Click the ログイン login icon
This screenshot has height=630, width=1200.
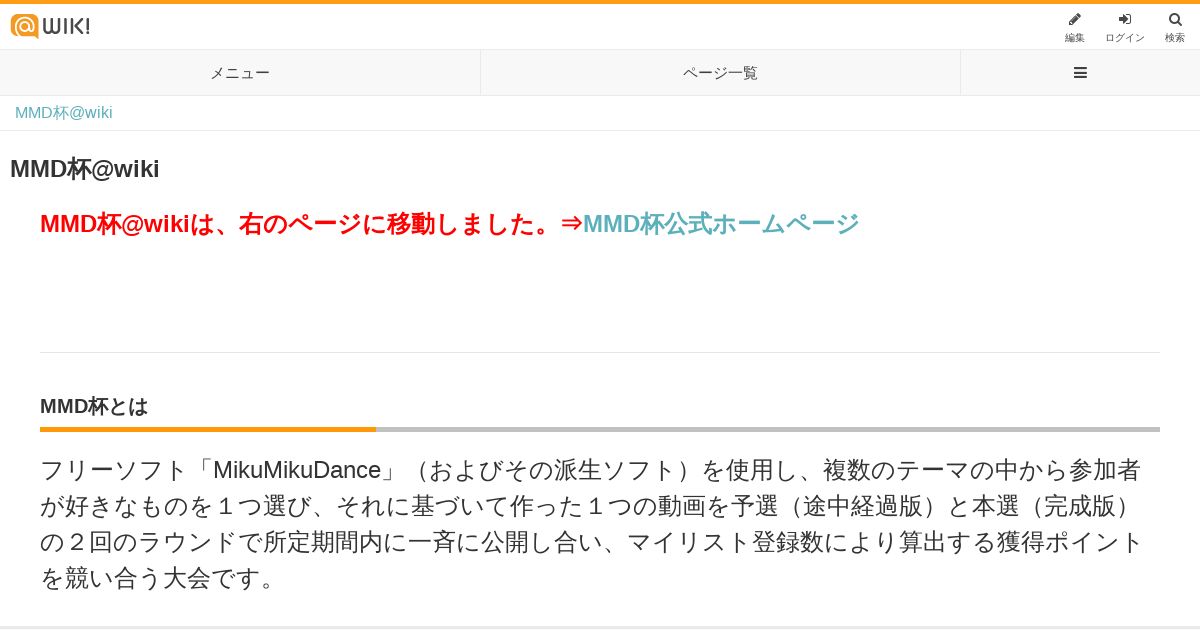(1125, 19)
